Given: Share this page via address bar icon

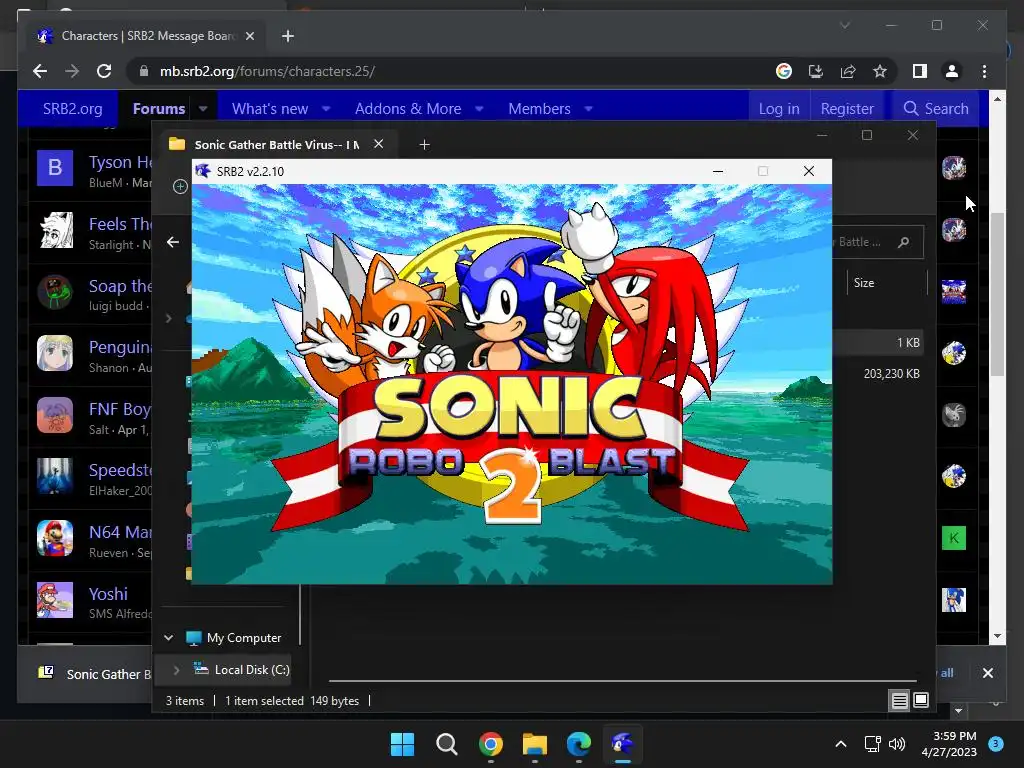Looking at the screenshot, I should point(848,71).
